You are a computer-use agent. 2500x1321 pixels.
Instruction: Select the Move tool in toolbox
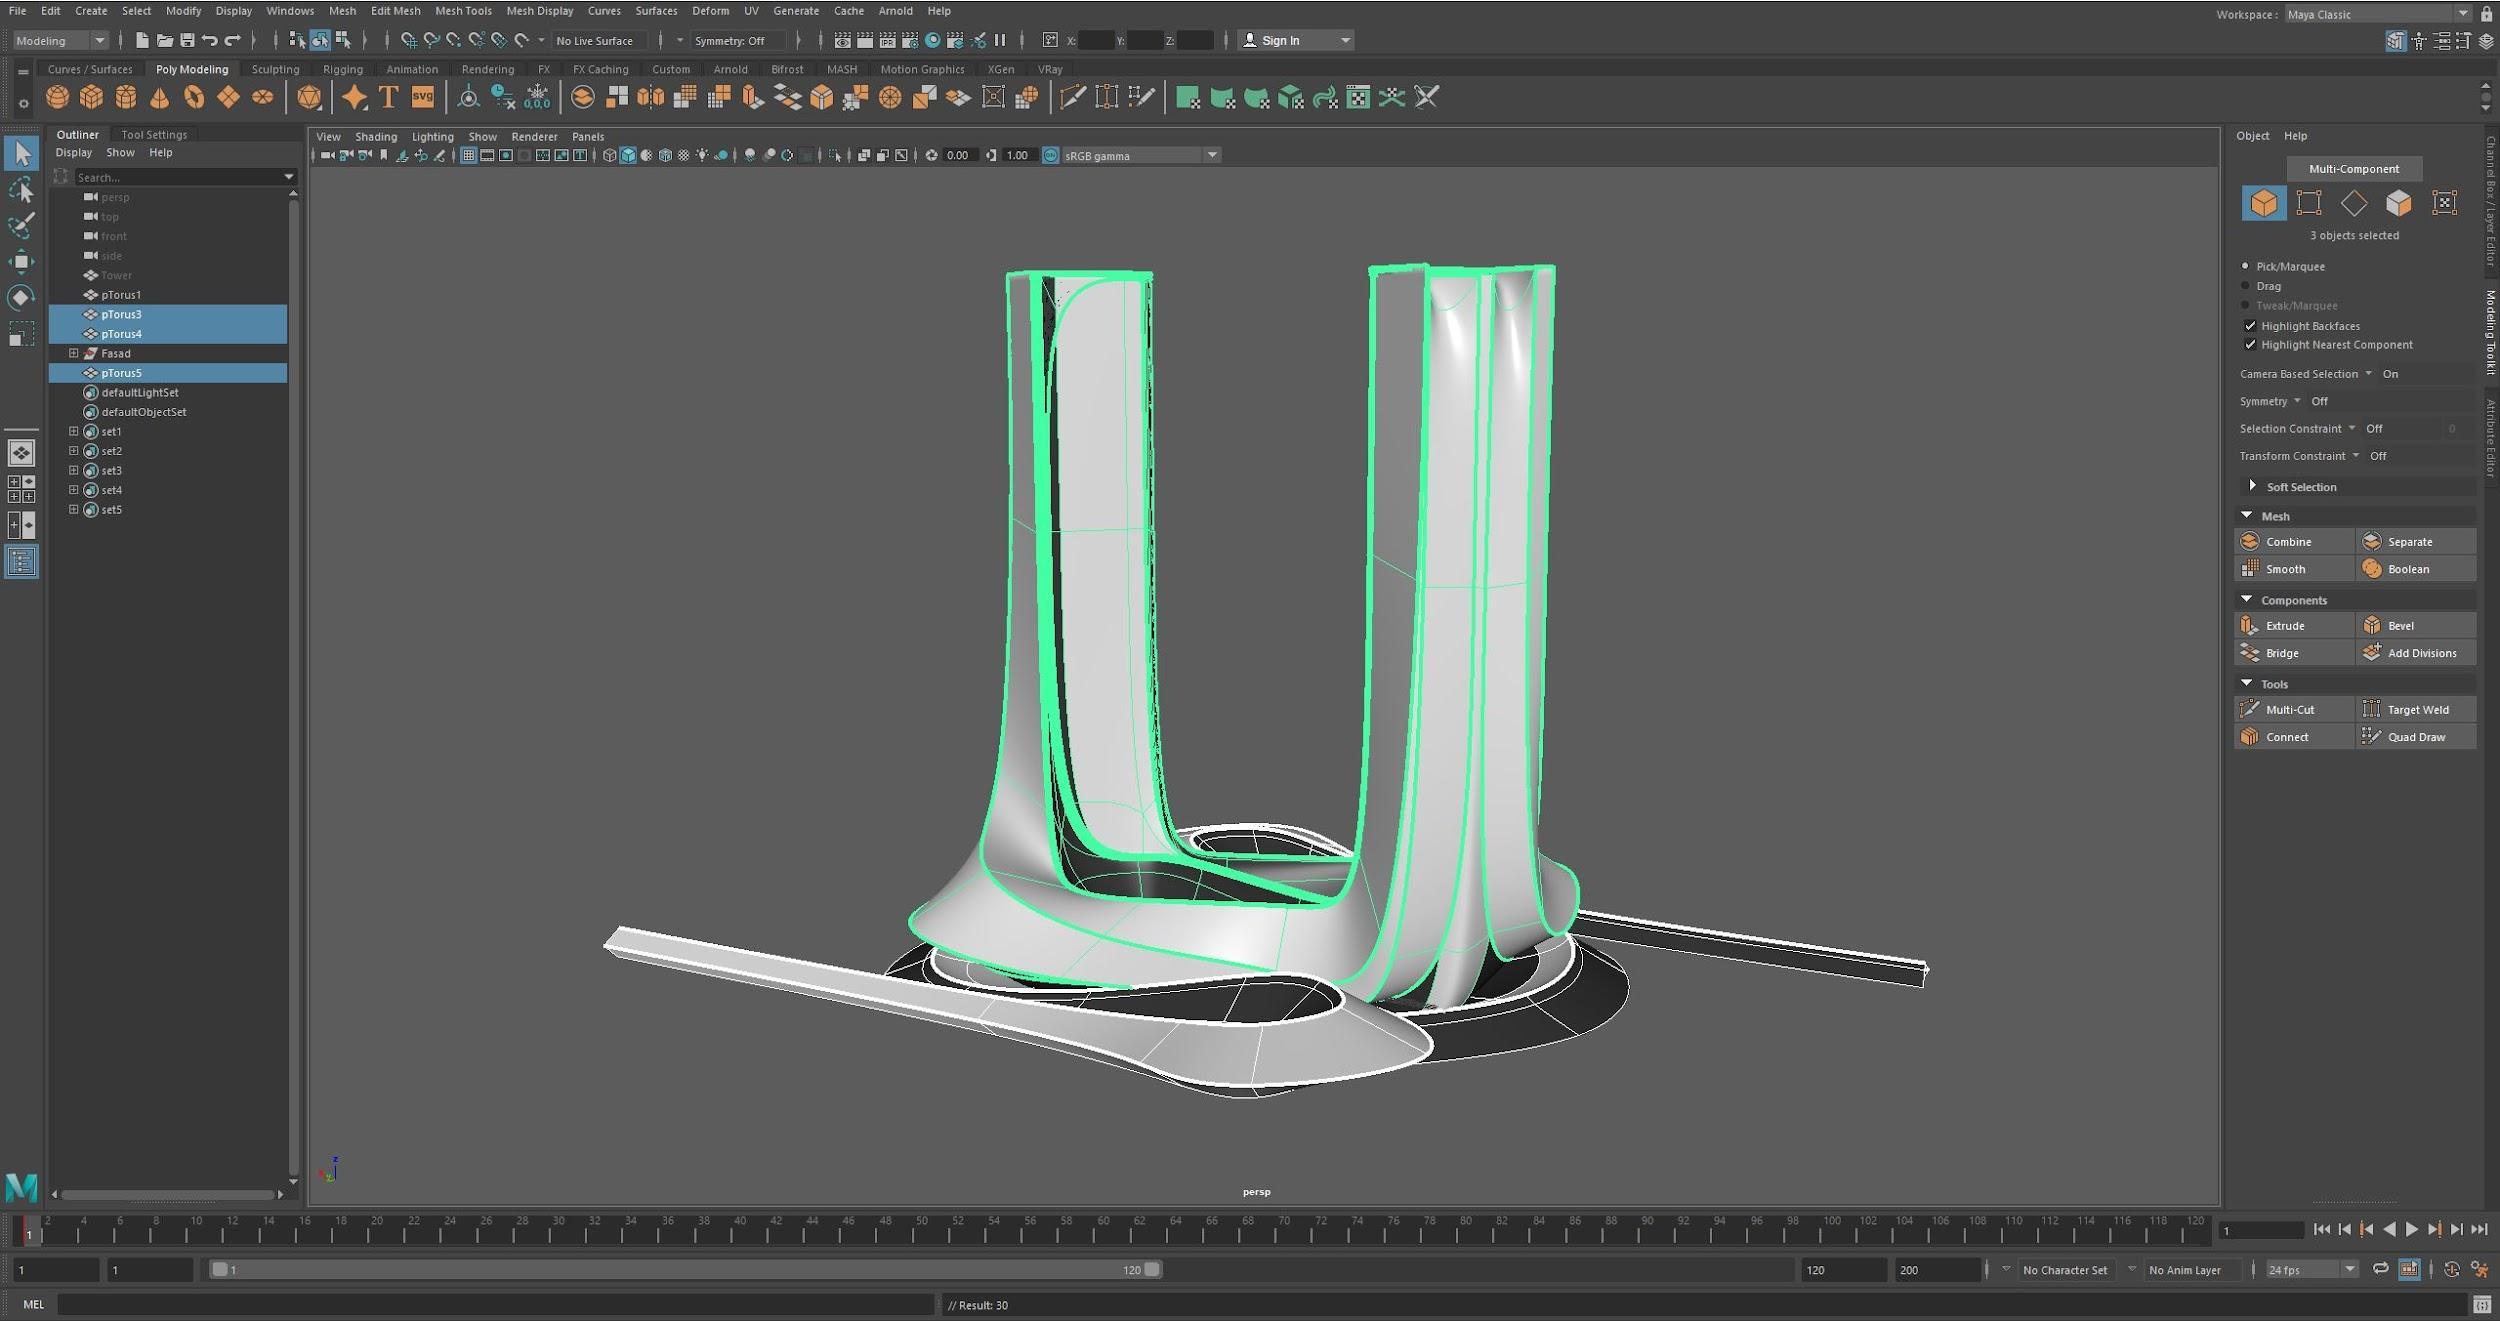21,261
